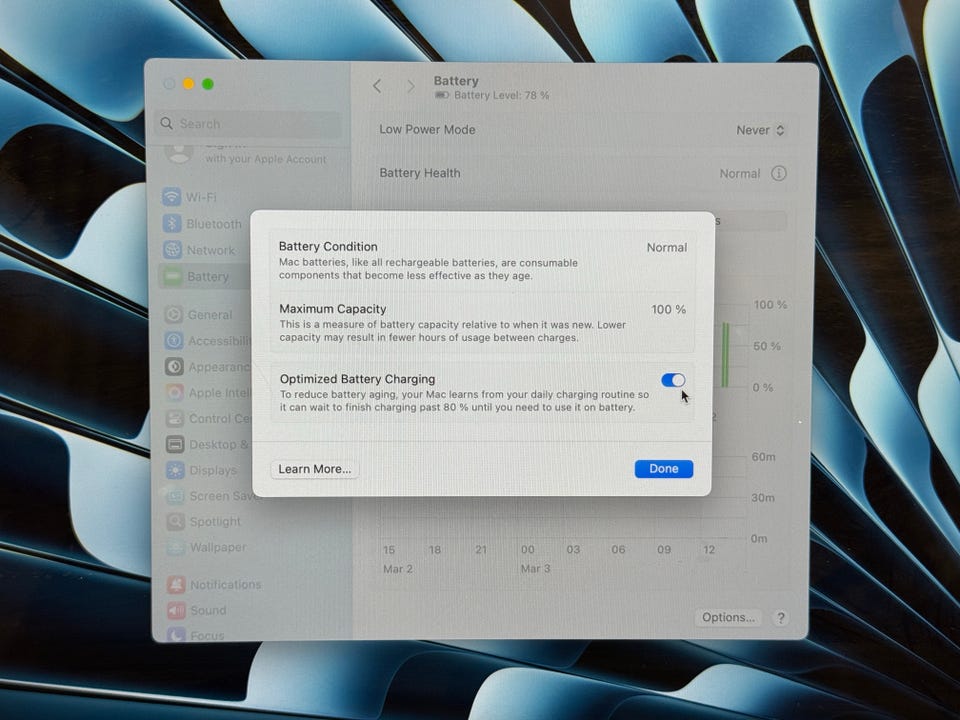Click the green zoom window button
960x720 pixels.
[x=208, y=84]
